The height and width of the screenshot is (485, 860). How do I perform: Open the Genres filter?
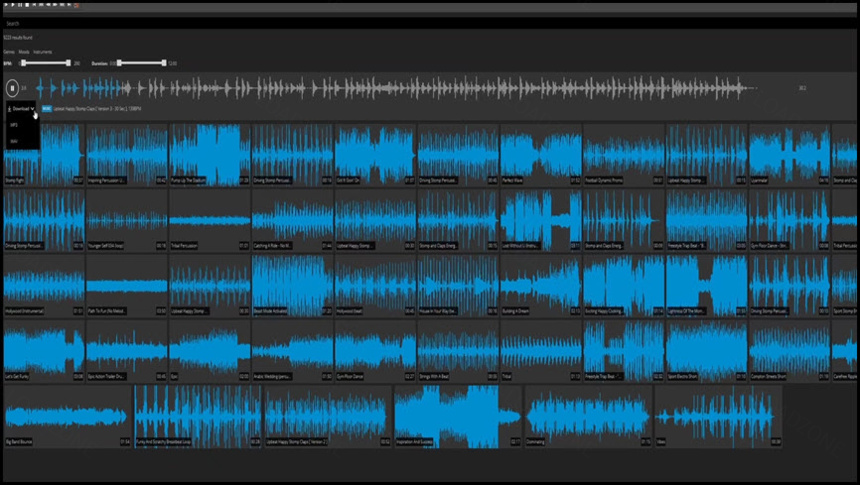click(9, 52)
